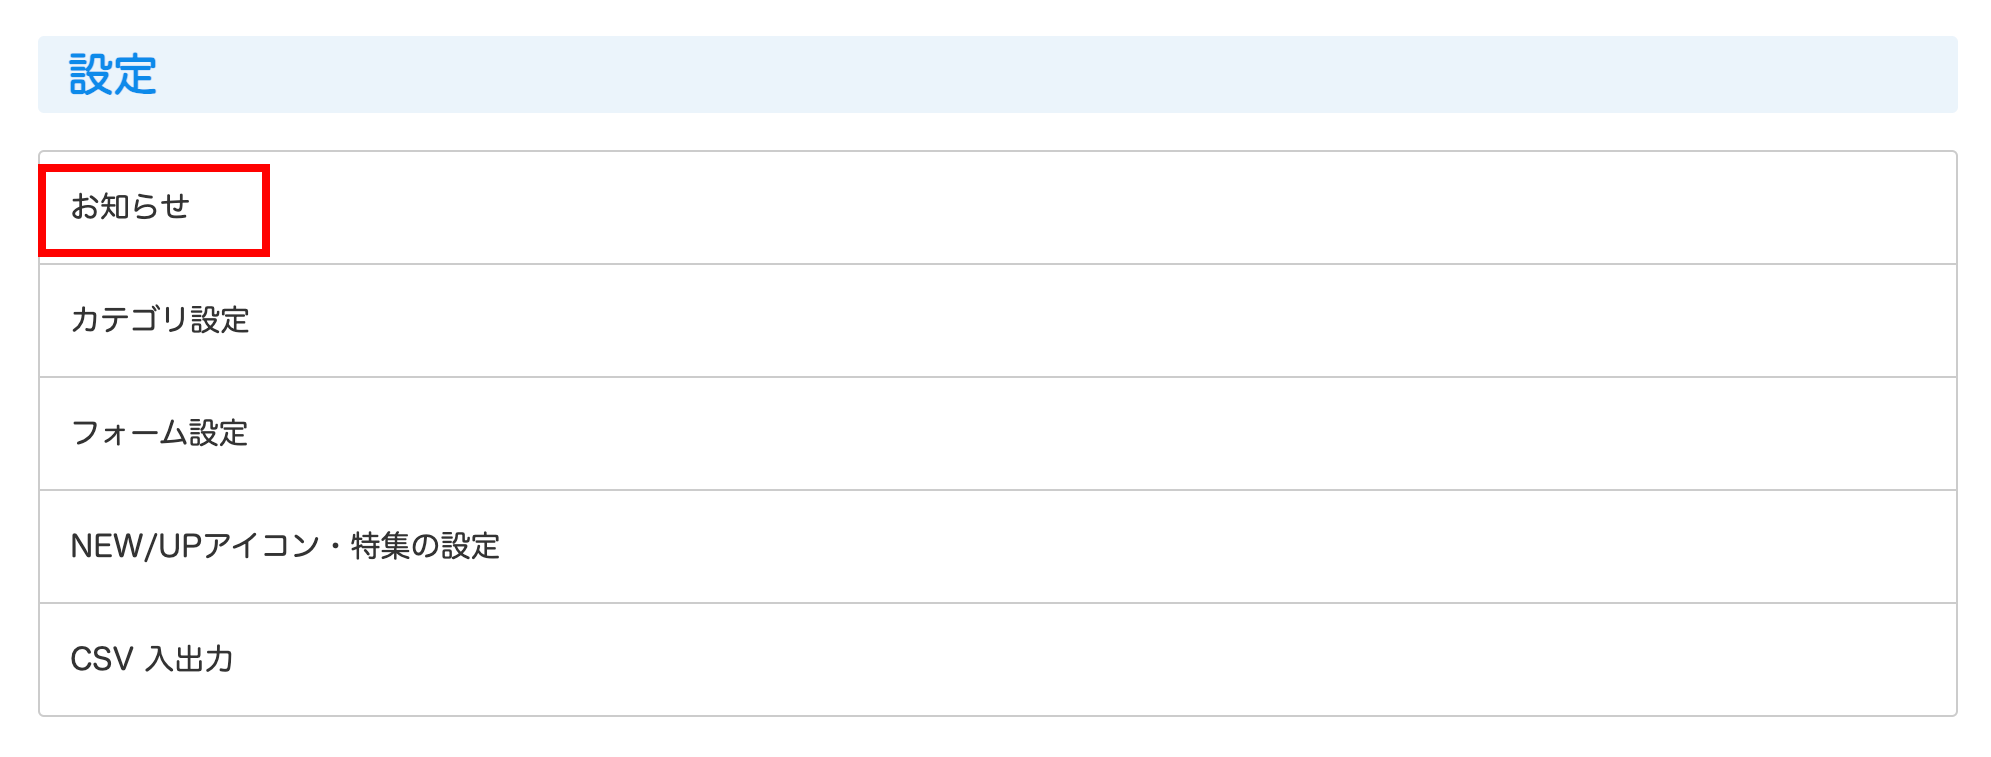The image size is (1991, 757).
Task: Click the light blue 設定 header bar
Action: pyautogui.click(x=1000, y=75)
